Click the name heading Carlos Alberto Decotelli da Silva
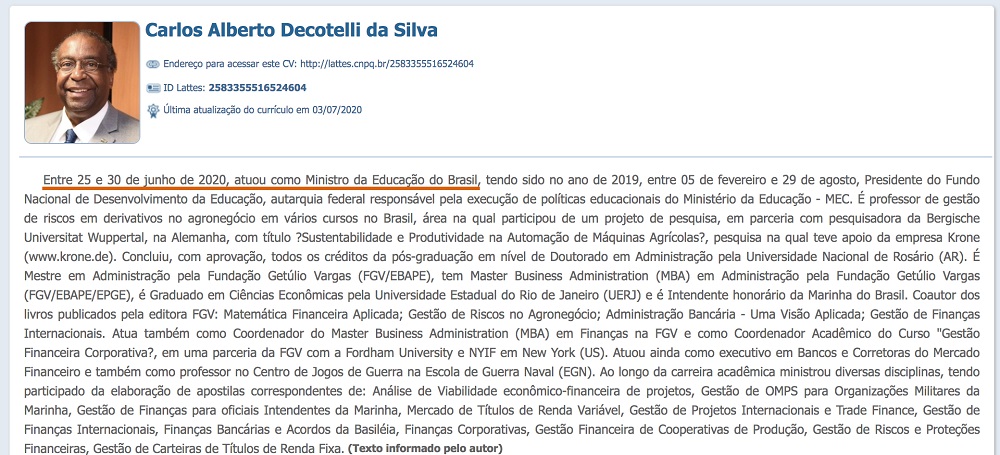The height and width of the screenshot is (455, 1000). point(291,30)
